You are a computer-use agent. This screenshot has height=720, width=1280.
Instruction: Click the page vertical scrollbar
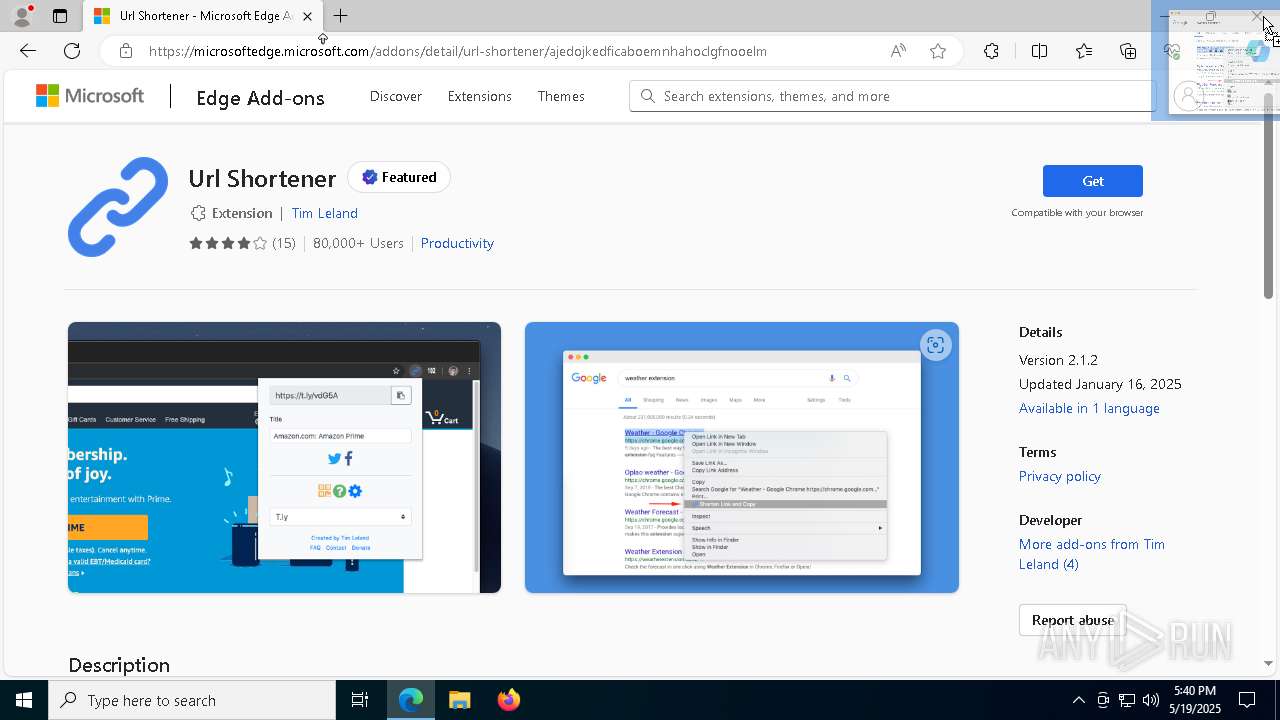tap(1269, 195)
